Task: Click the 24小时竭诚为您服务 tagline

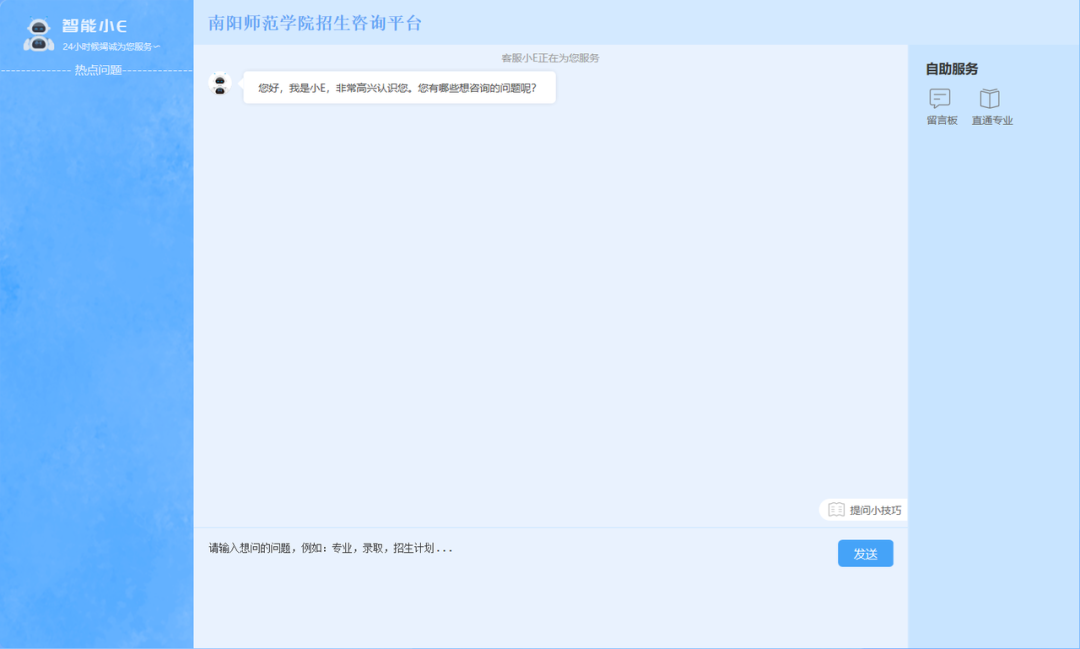Action: click(x=111, y=47)
